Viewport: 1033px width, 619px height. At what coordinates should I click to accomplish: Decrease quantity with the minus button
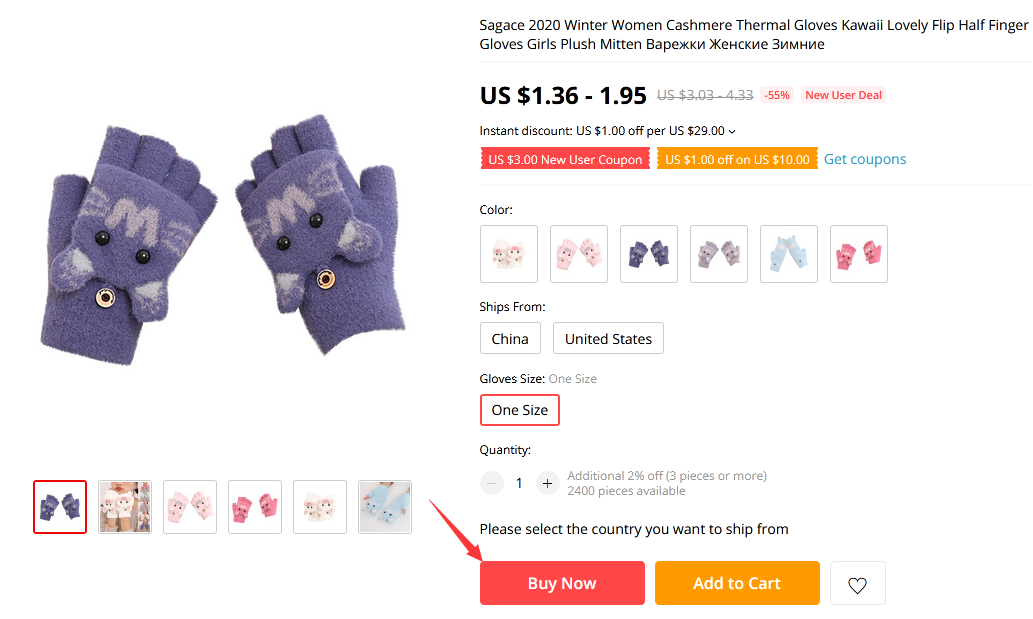point(492,483)
